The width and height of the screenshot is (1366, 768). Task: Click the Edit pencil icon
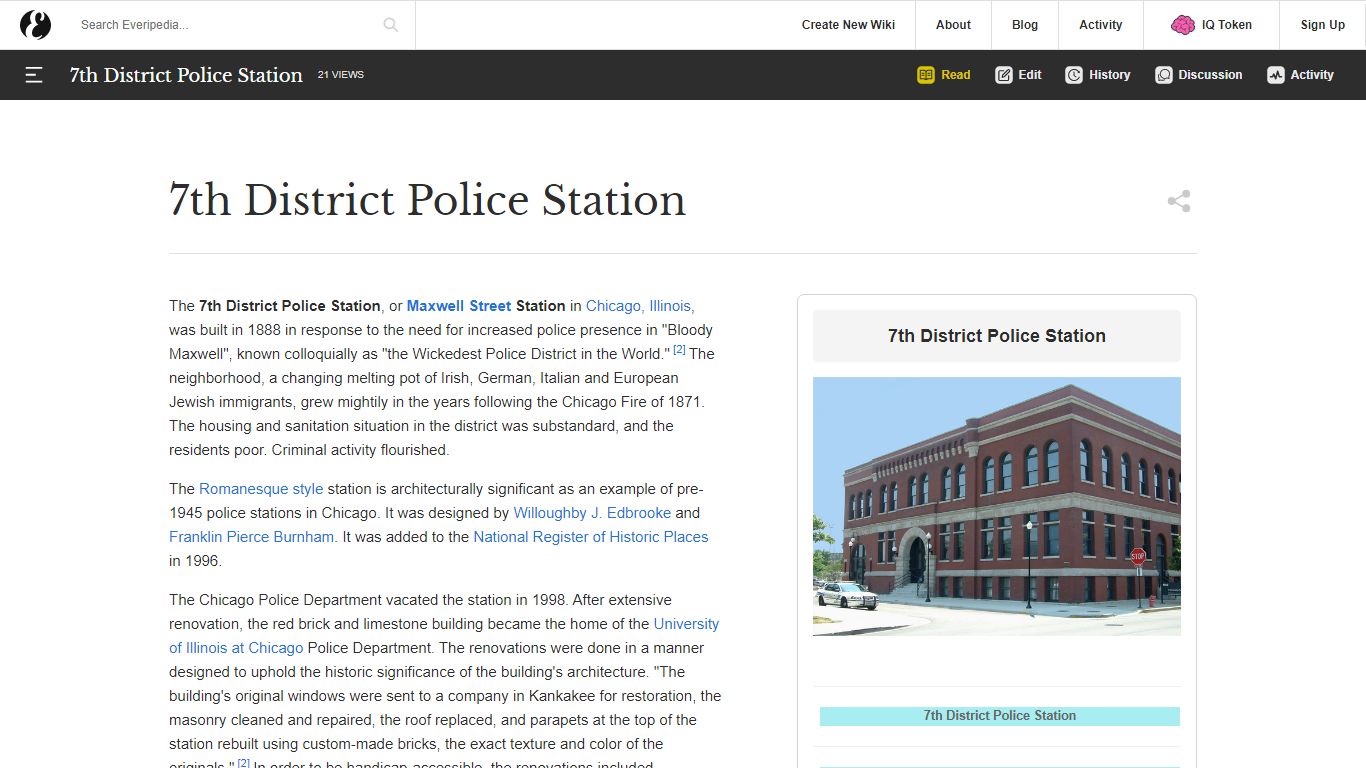(x=1004, y=75)
